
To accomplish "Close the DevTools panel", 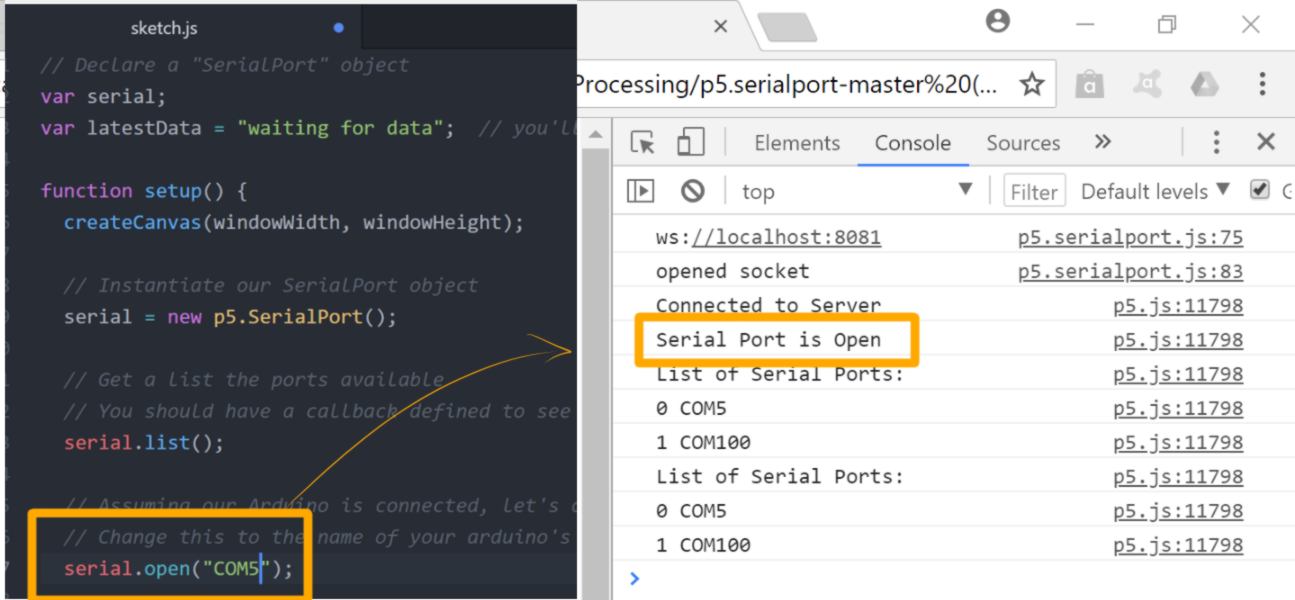I will pyautogui.click(x=1265, y=143).
